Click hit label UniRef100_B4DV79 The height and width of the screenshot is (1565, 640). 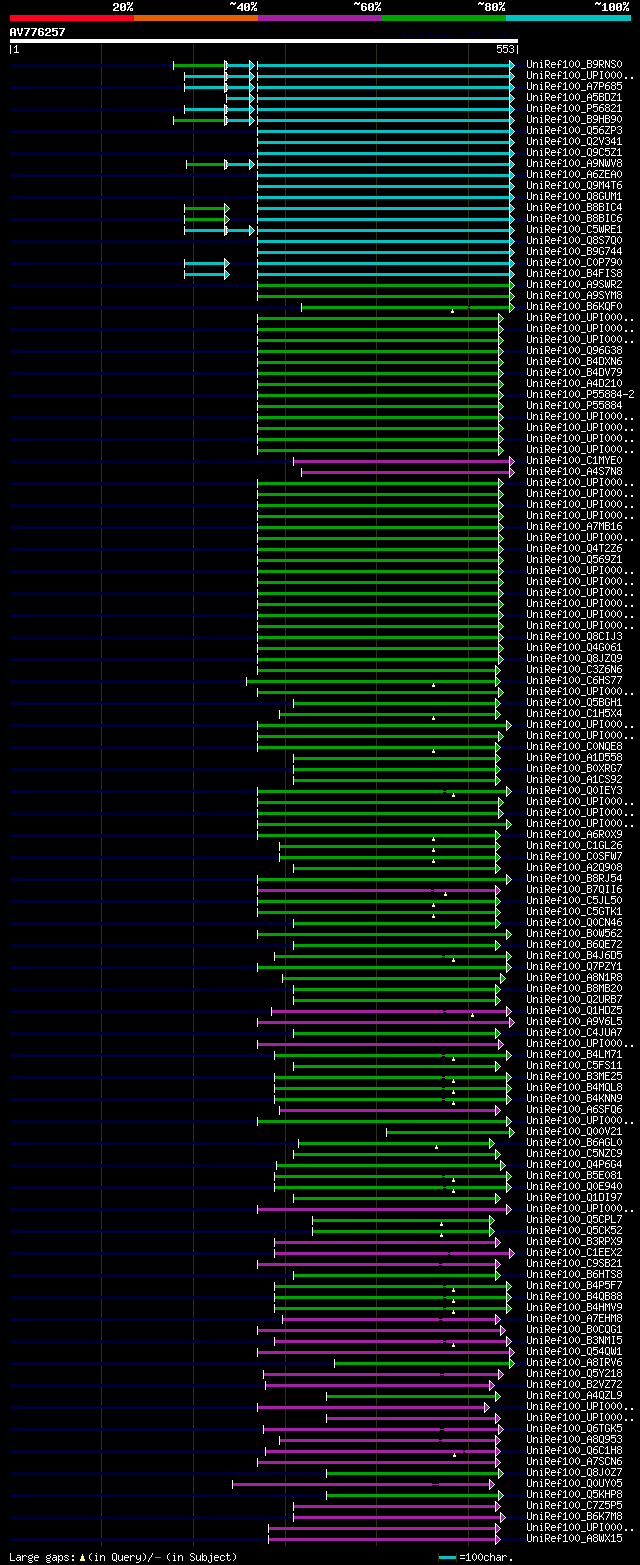pos(574,373)
